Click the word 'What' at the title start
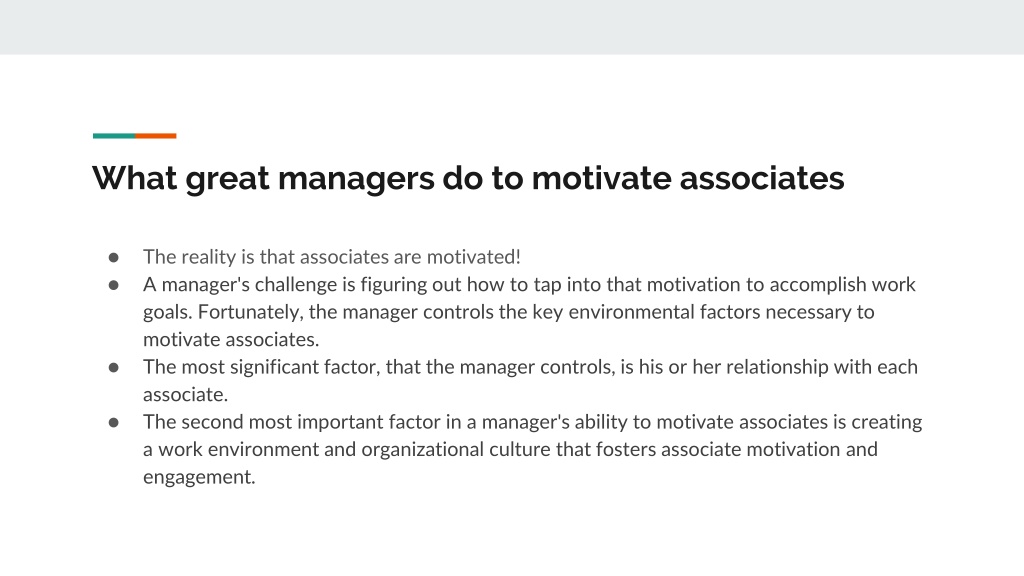The height and width of the screenshot is (576, 1024). click(x=135, y=178)
